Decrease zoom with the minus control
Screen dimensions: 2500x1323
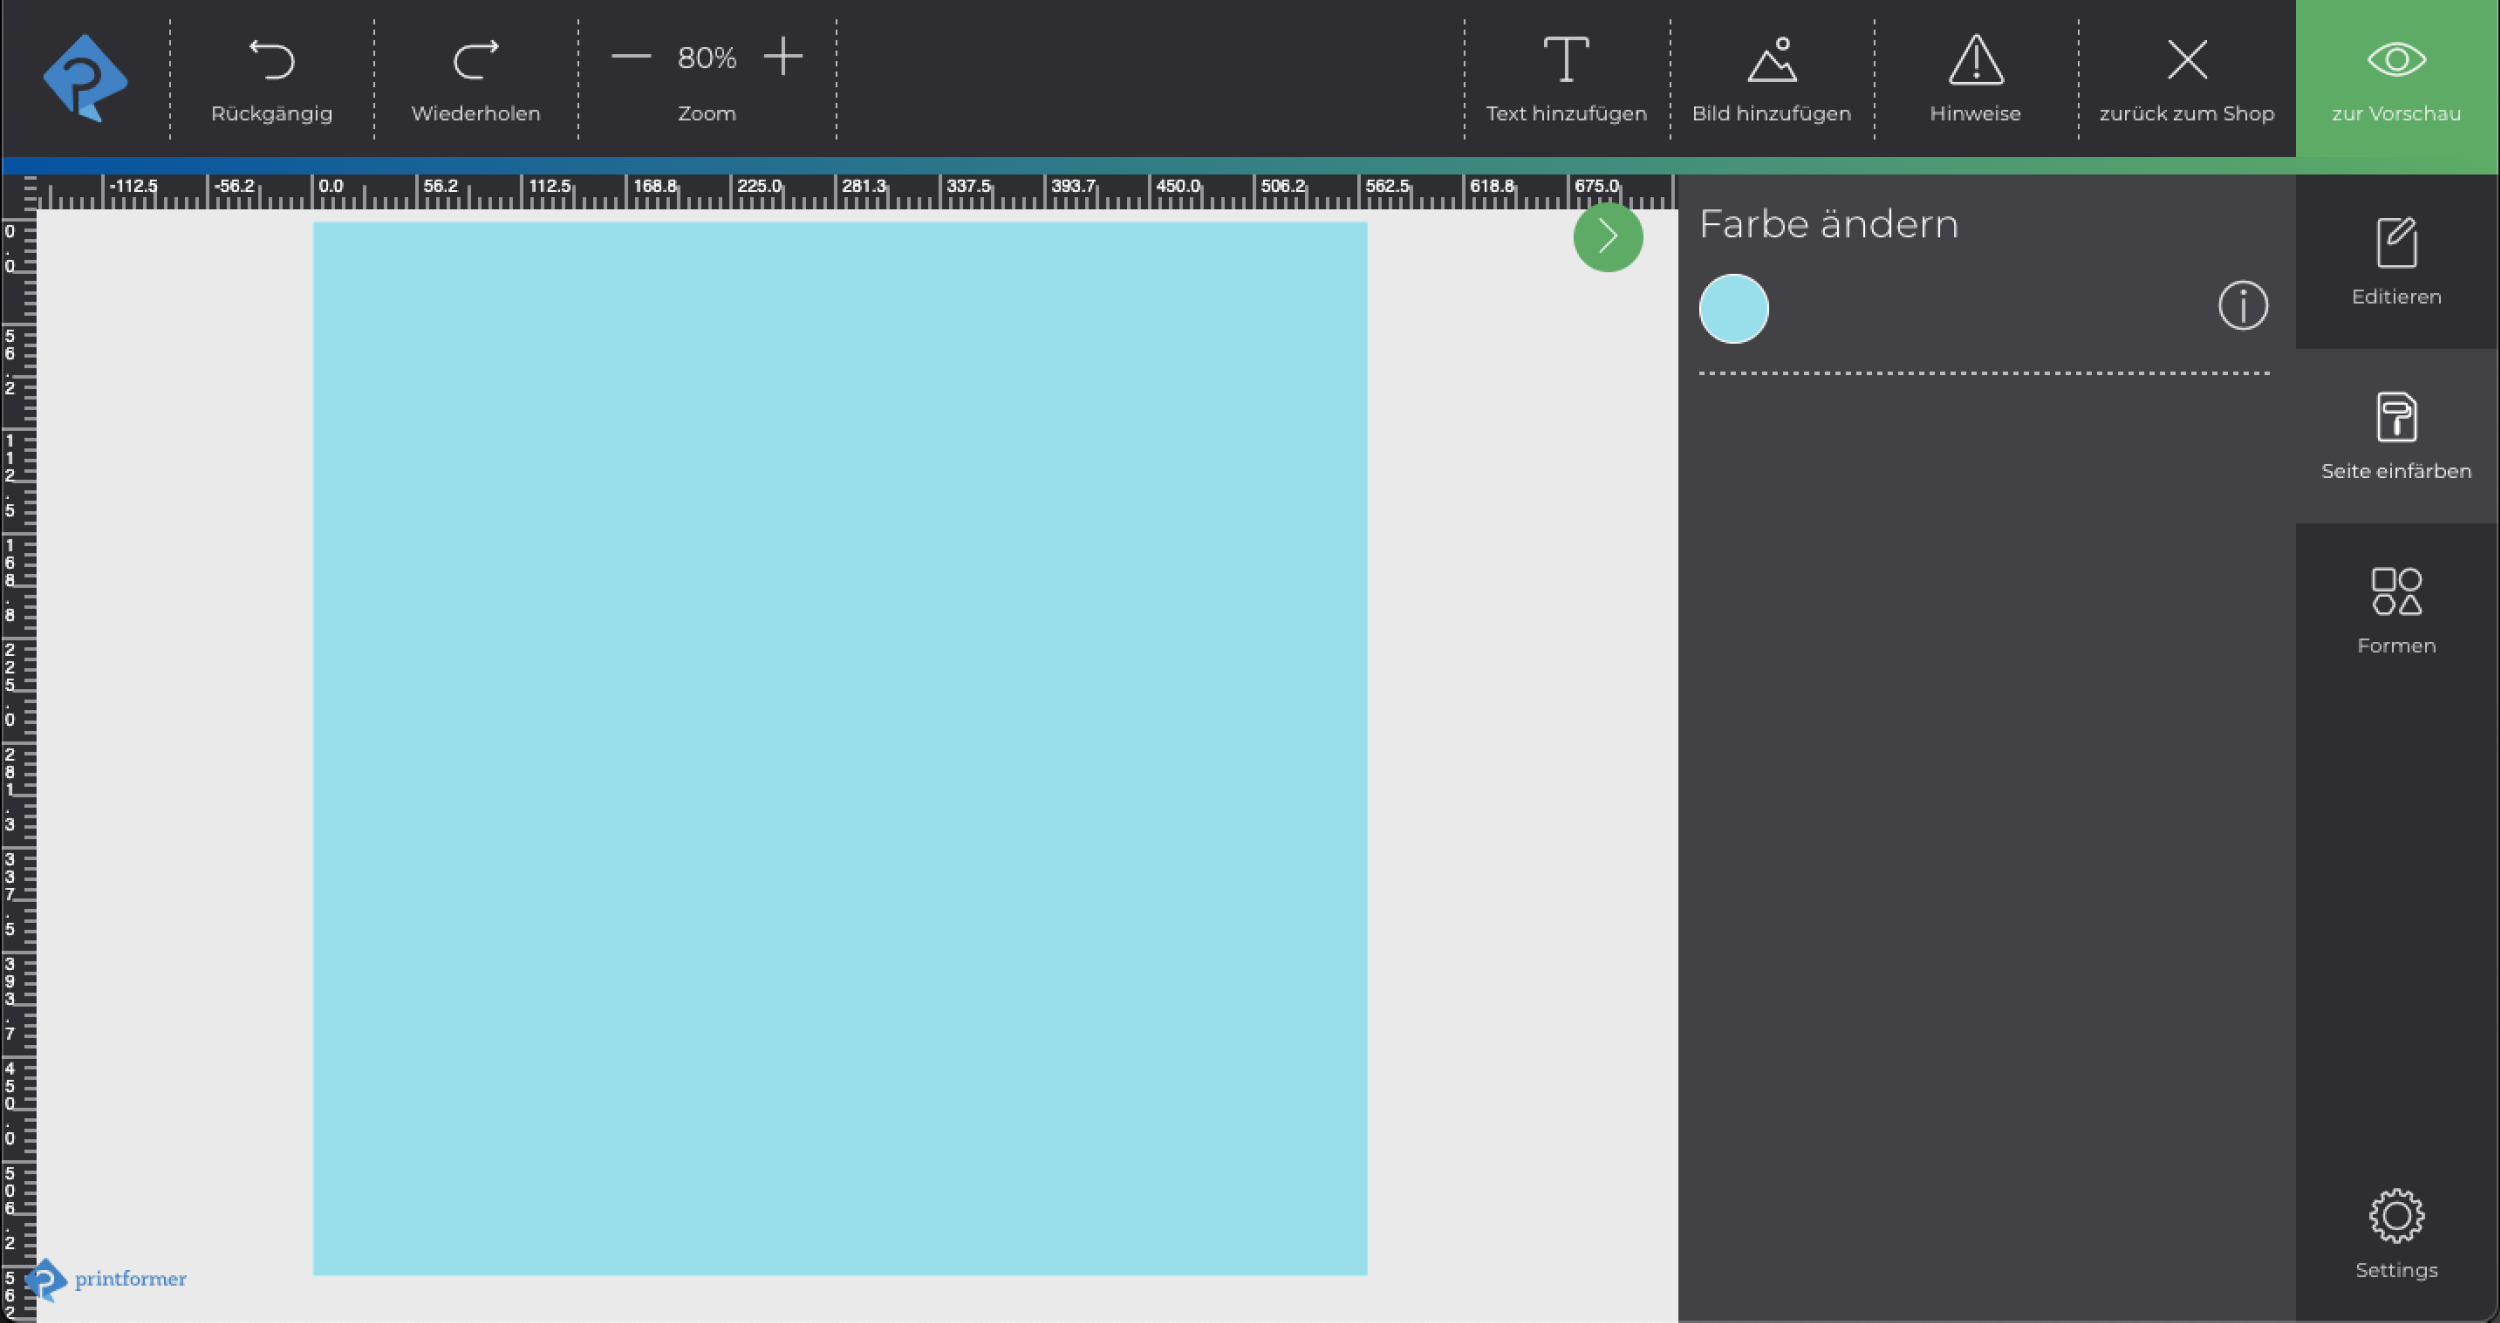point(630,56)
